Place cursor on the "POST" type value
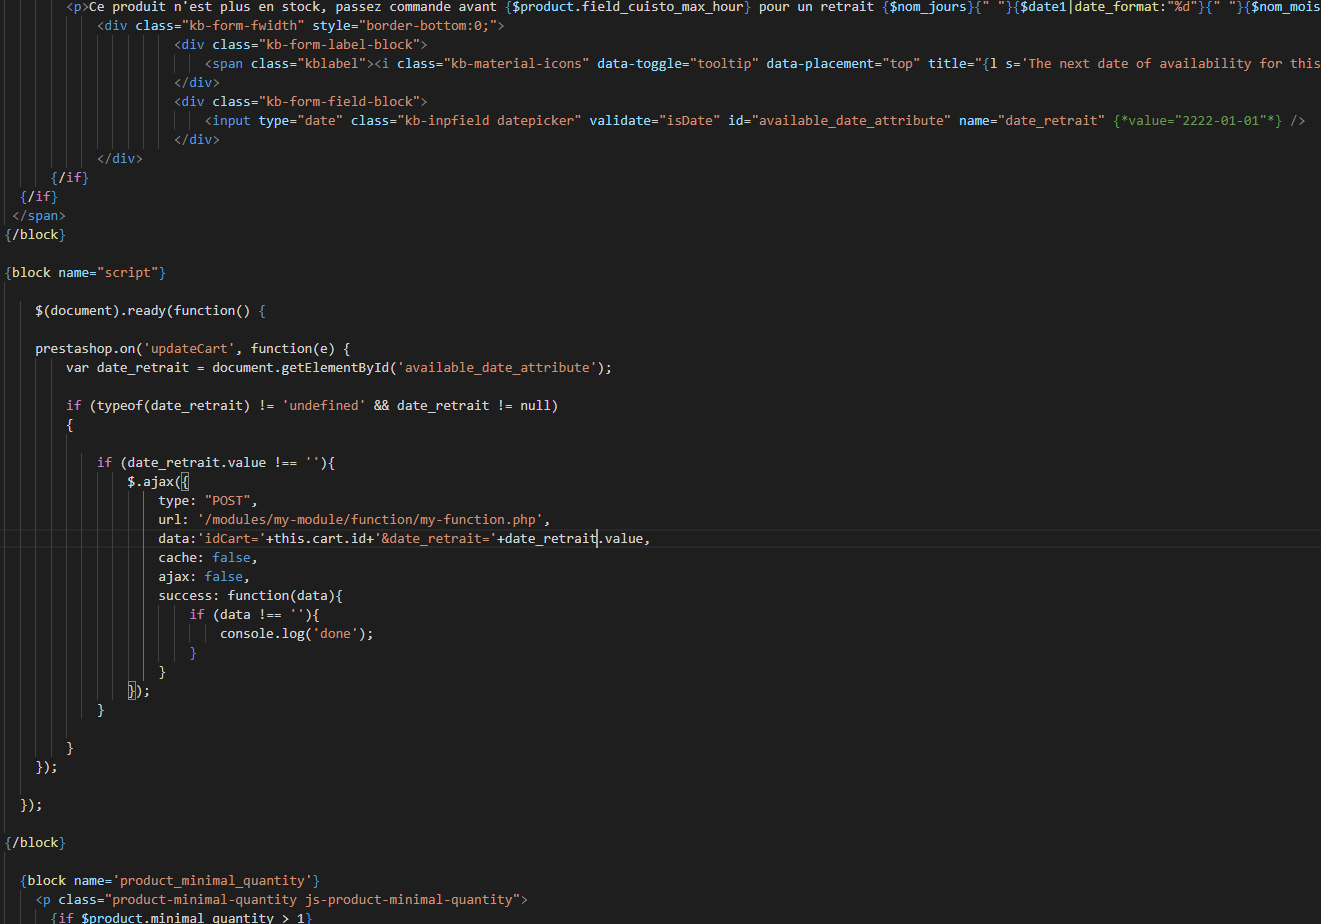The height and width of the screenshot is (924, 1321). click(x=231, y=500)
